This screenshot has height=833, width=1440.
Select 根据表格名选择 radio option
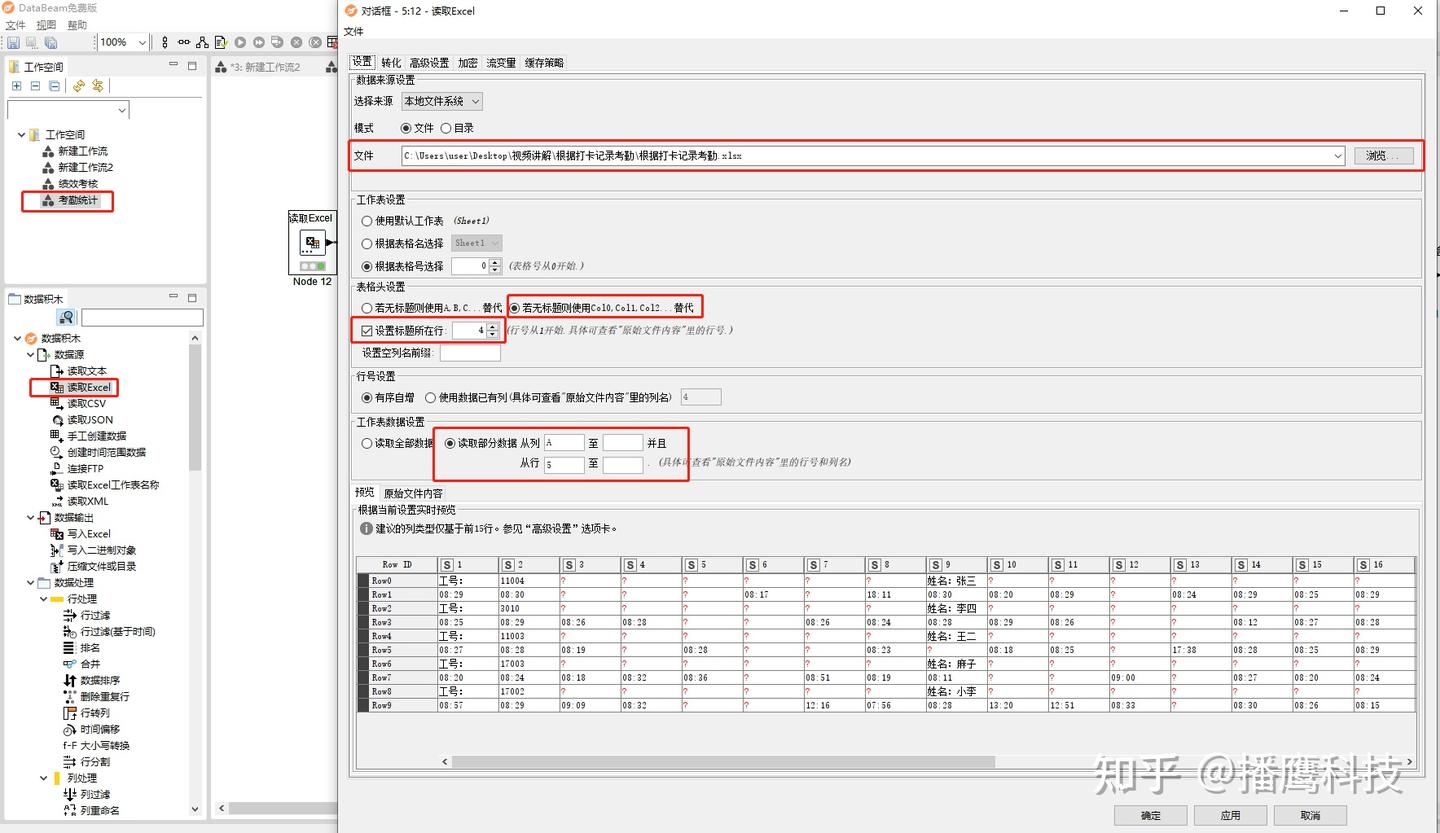pyautogui.click(x=367, y=243)
